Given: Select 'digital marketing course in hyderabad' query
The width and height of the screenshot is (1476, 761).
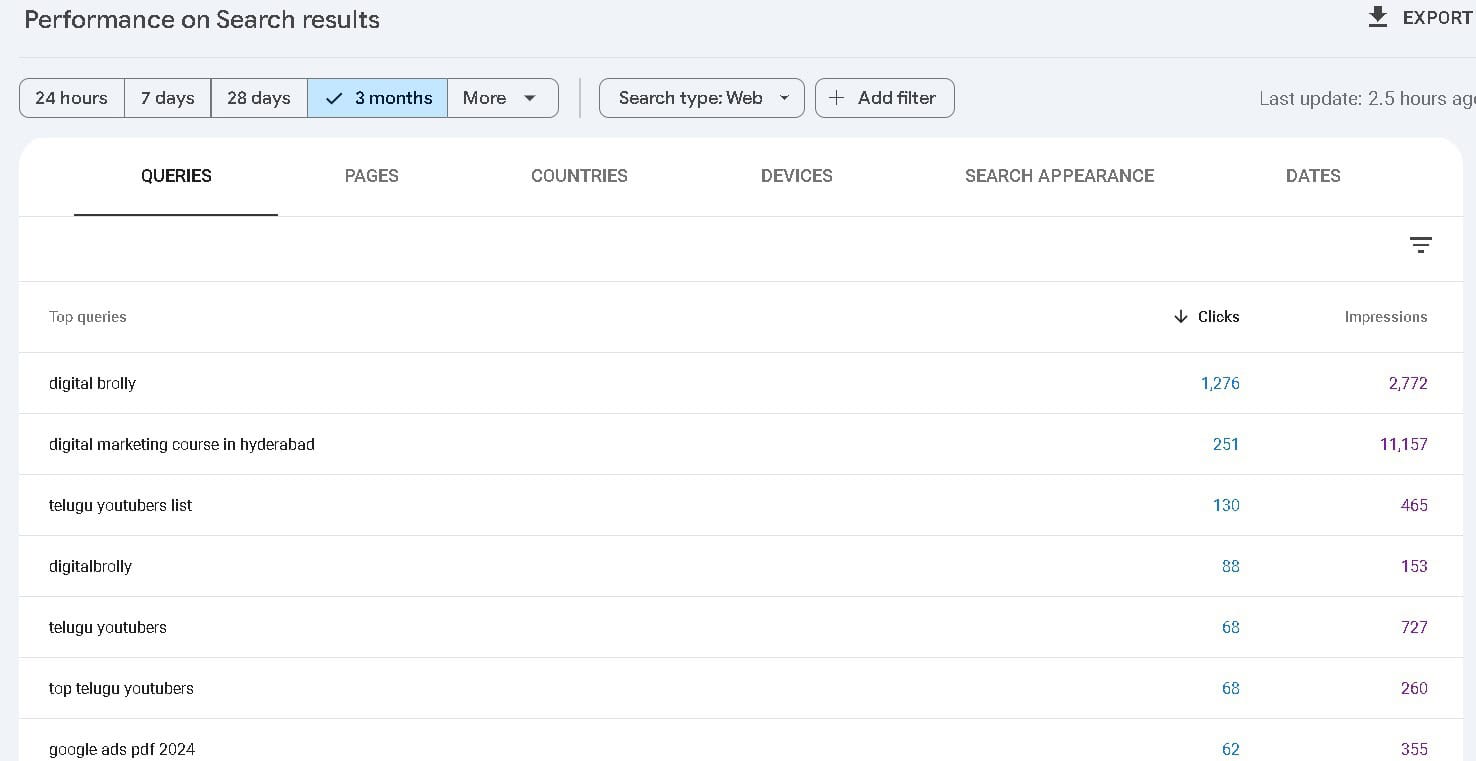Looking at the screenshot, I should tap(181, 444).
